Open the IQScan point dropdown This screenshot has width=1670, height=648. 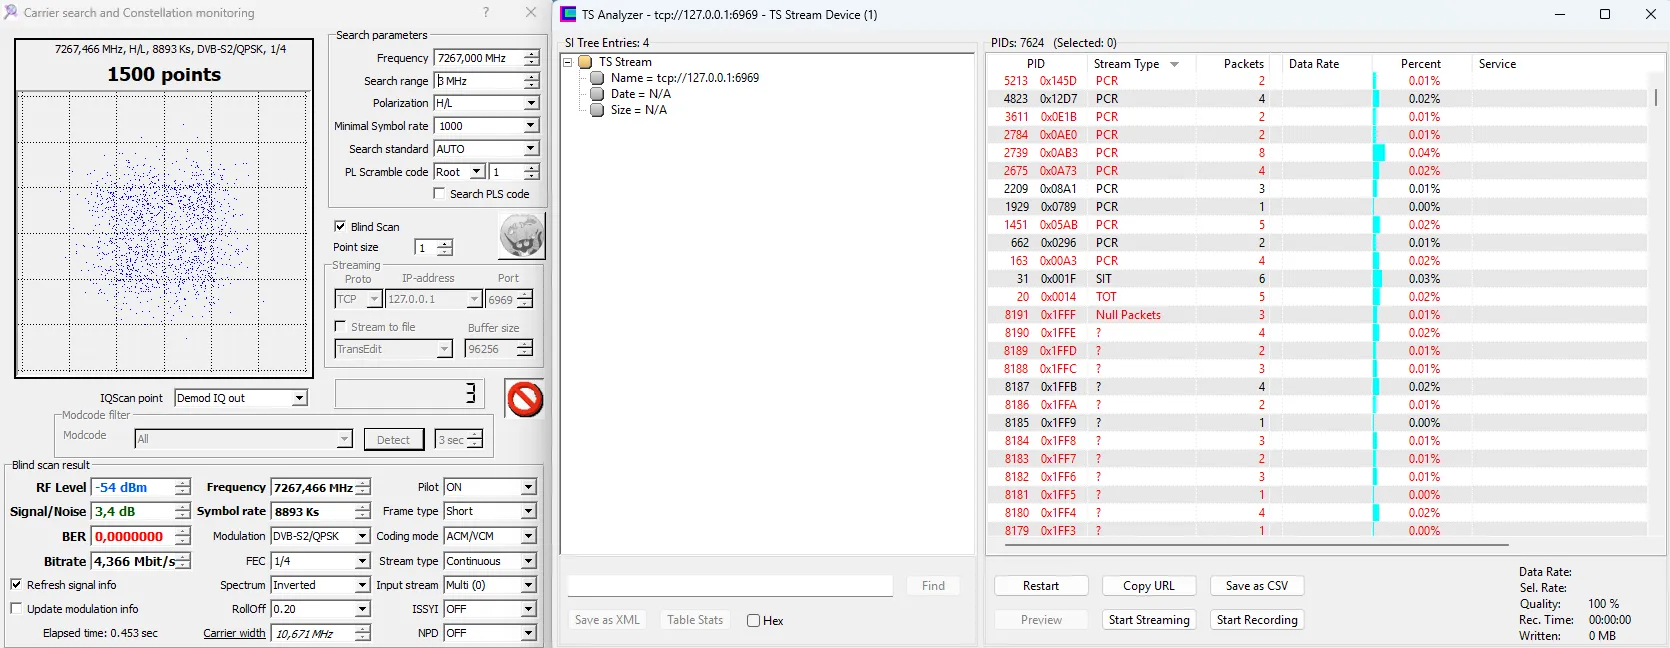coord(299,398)
